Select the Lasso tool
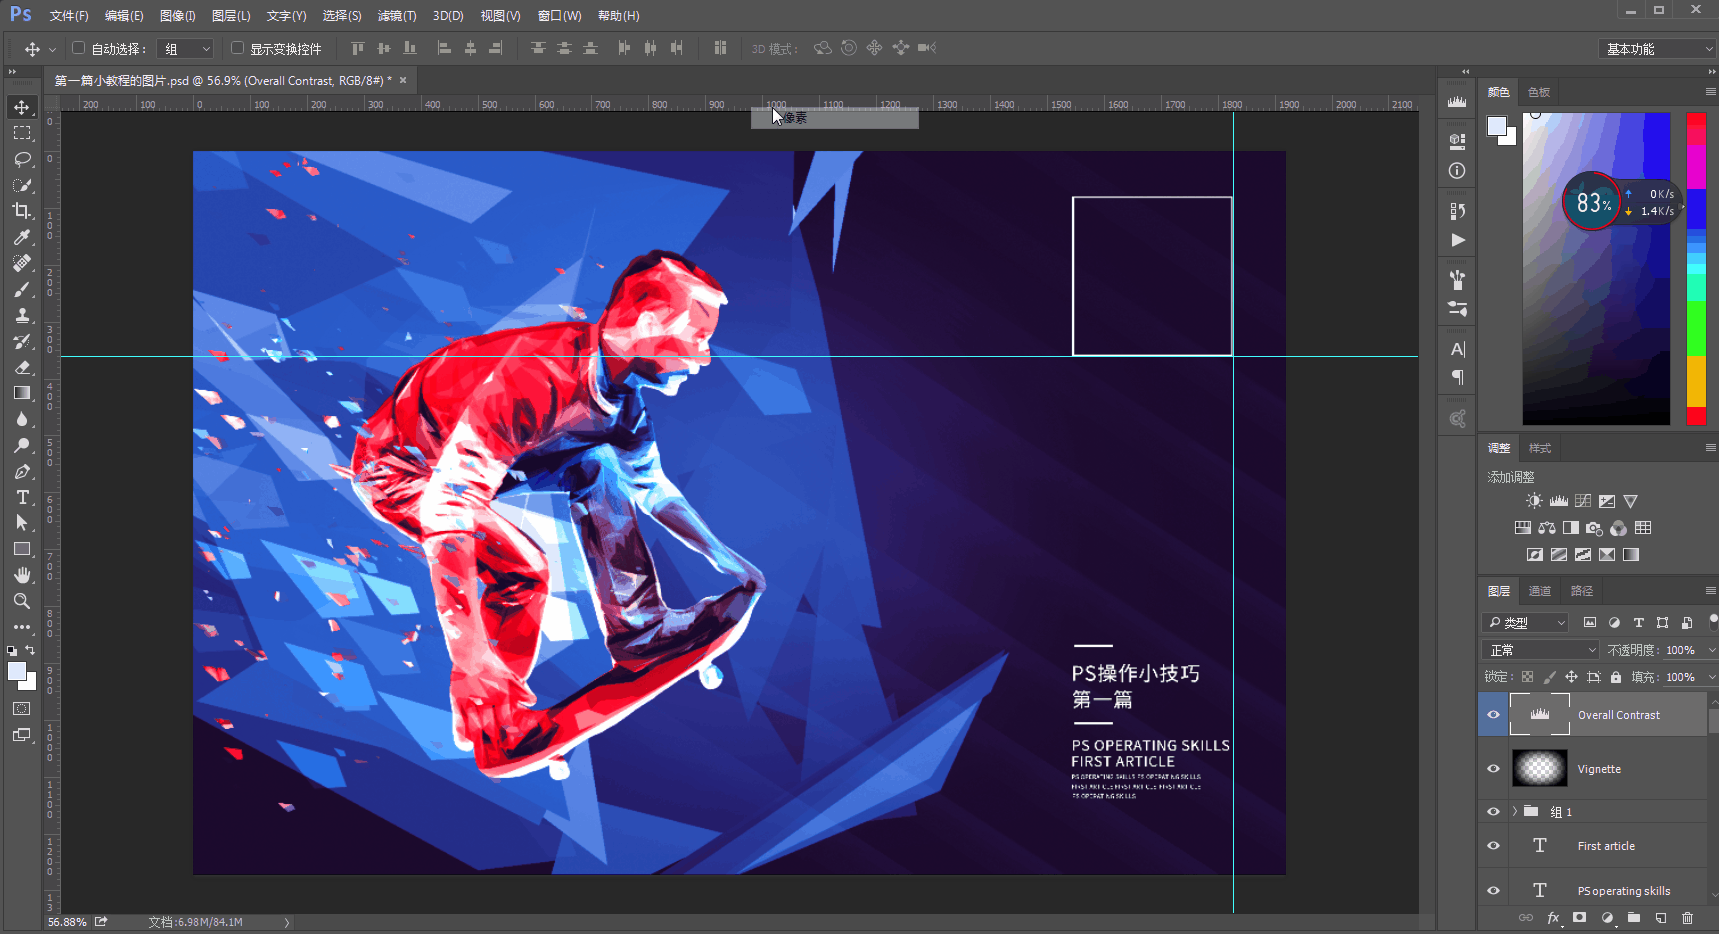The width and height of the screenshot is (1719, 934). coord(22,159)
